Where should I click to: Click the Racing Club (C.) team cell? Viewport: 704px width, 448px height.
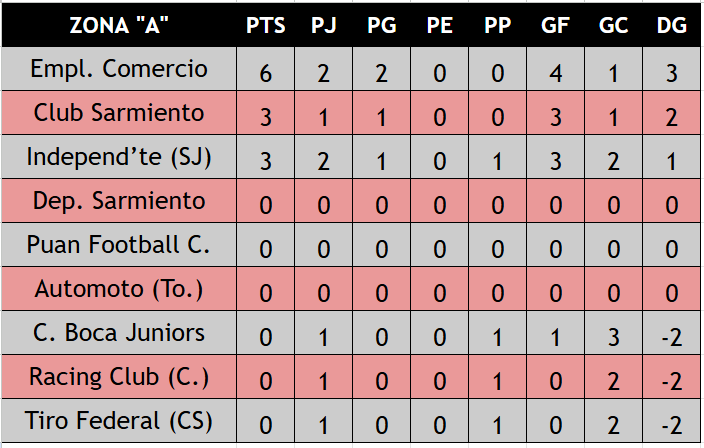(x=119, y=377)
